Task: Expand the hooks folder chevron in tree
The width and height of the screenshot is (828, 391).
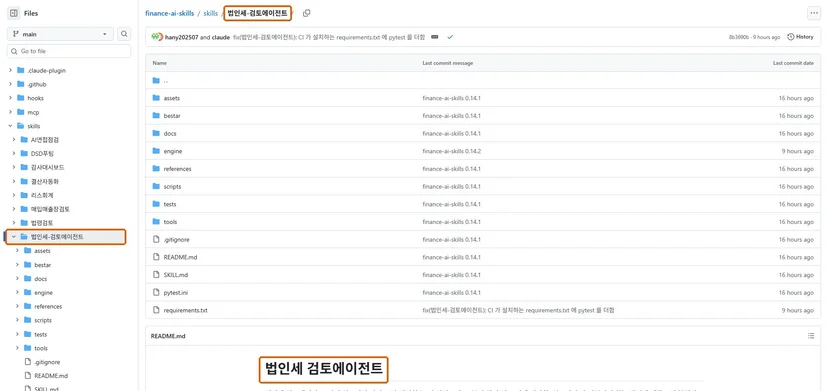Action: [x=10, y=98]
